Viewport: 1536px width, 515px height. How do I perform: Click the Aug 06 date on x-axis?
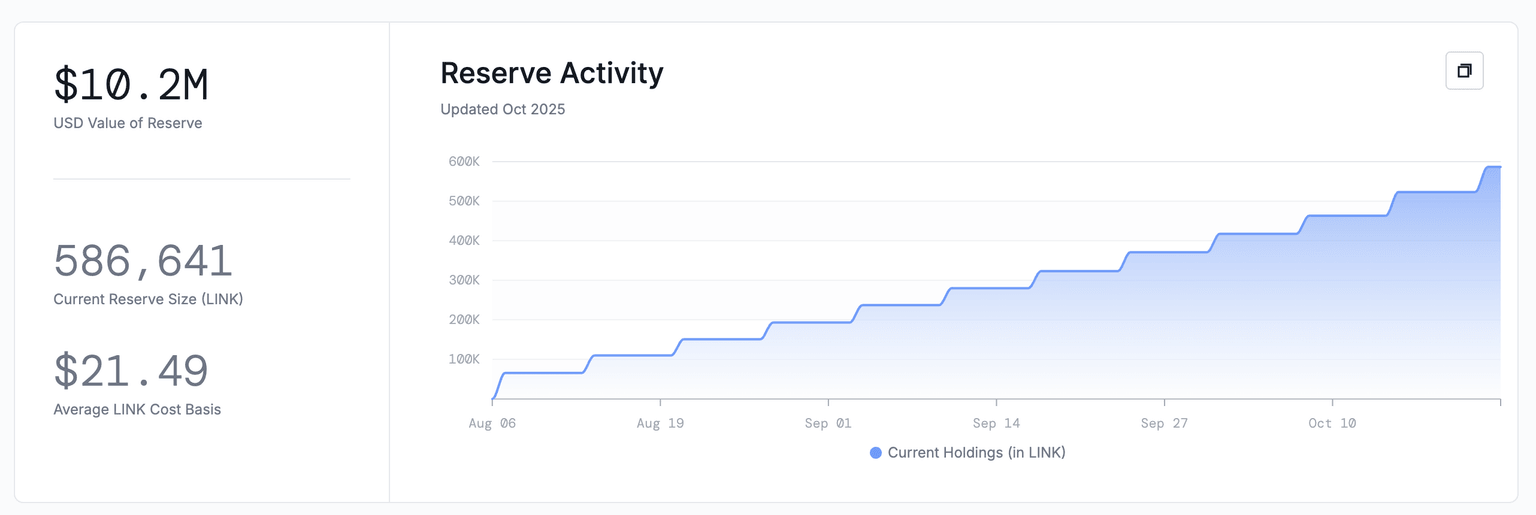492,424
